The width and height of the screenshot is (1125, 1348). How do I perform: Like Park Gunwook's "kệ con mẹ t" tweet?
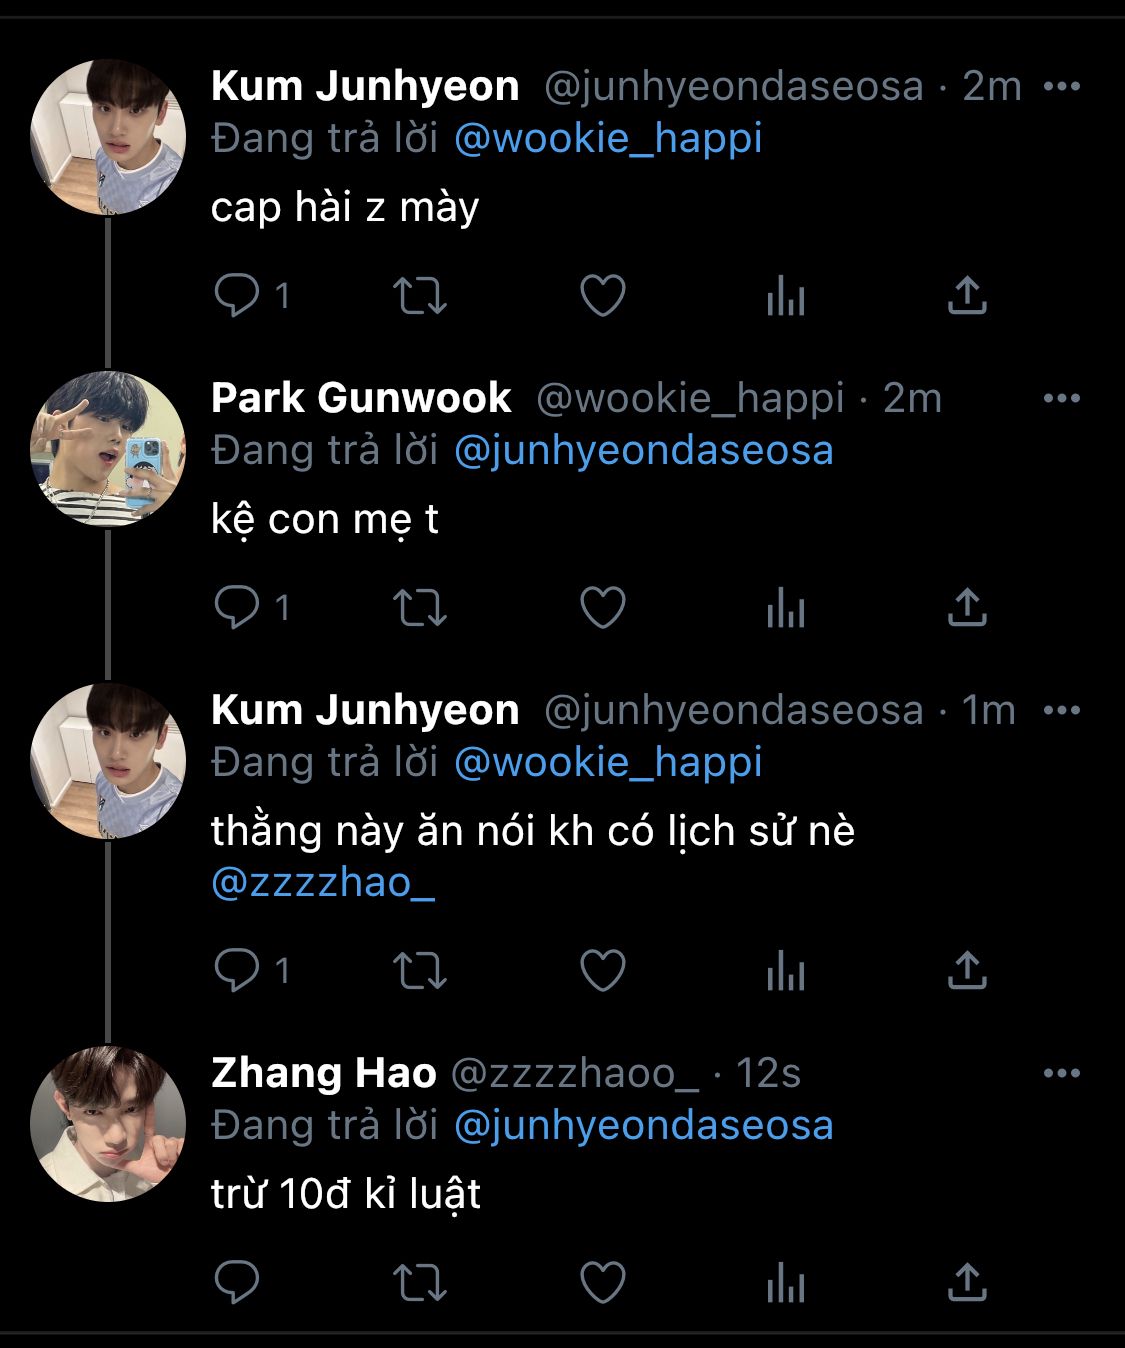[603, 608]
